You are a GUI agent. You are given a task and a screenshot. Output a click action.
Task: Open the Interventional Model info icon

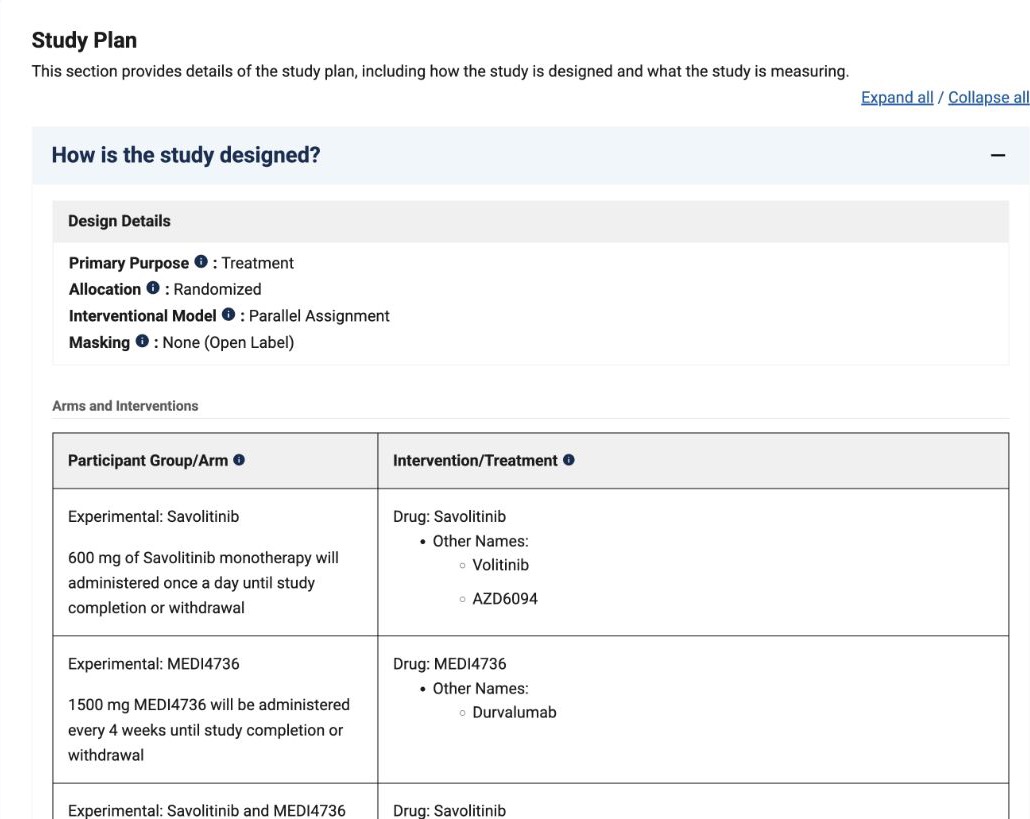tap(229, 315)
